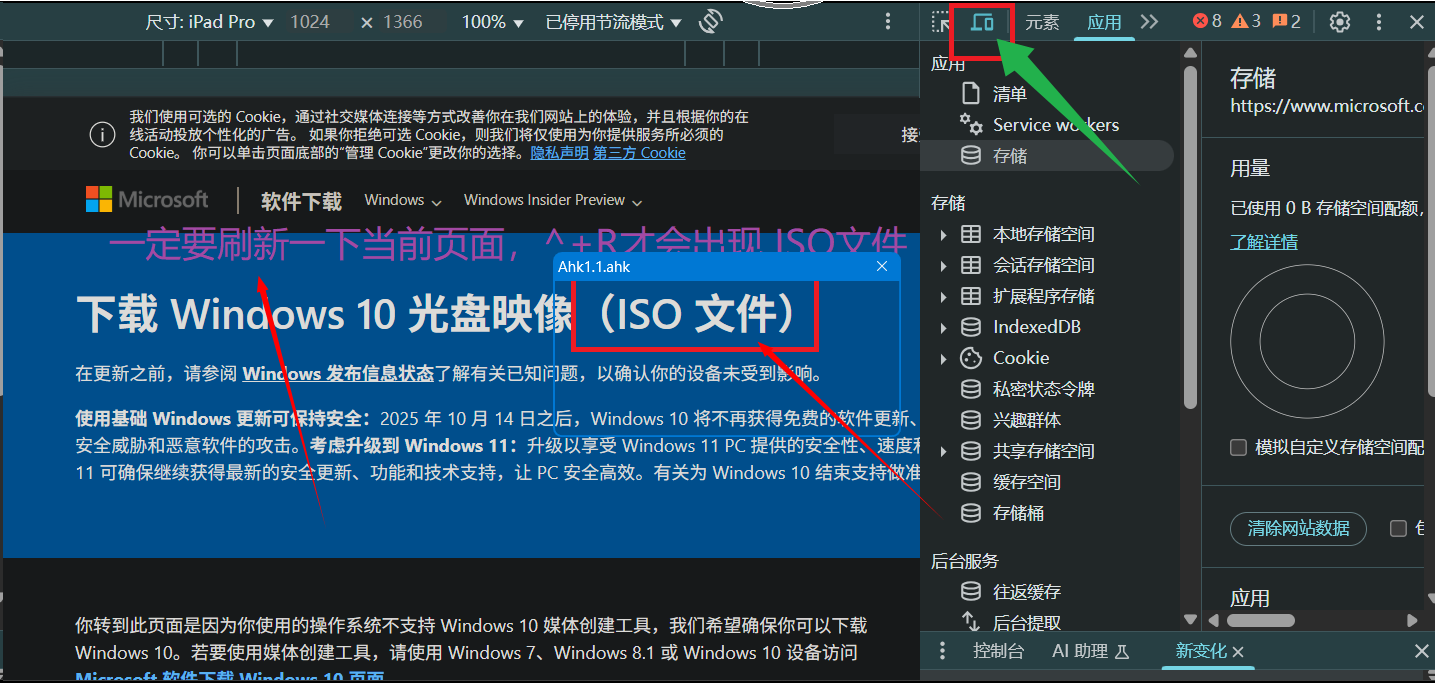
Task: Open the 隐私声明 link
Action: pos(560,153)
